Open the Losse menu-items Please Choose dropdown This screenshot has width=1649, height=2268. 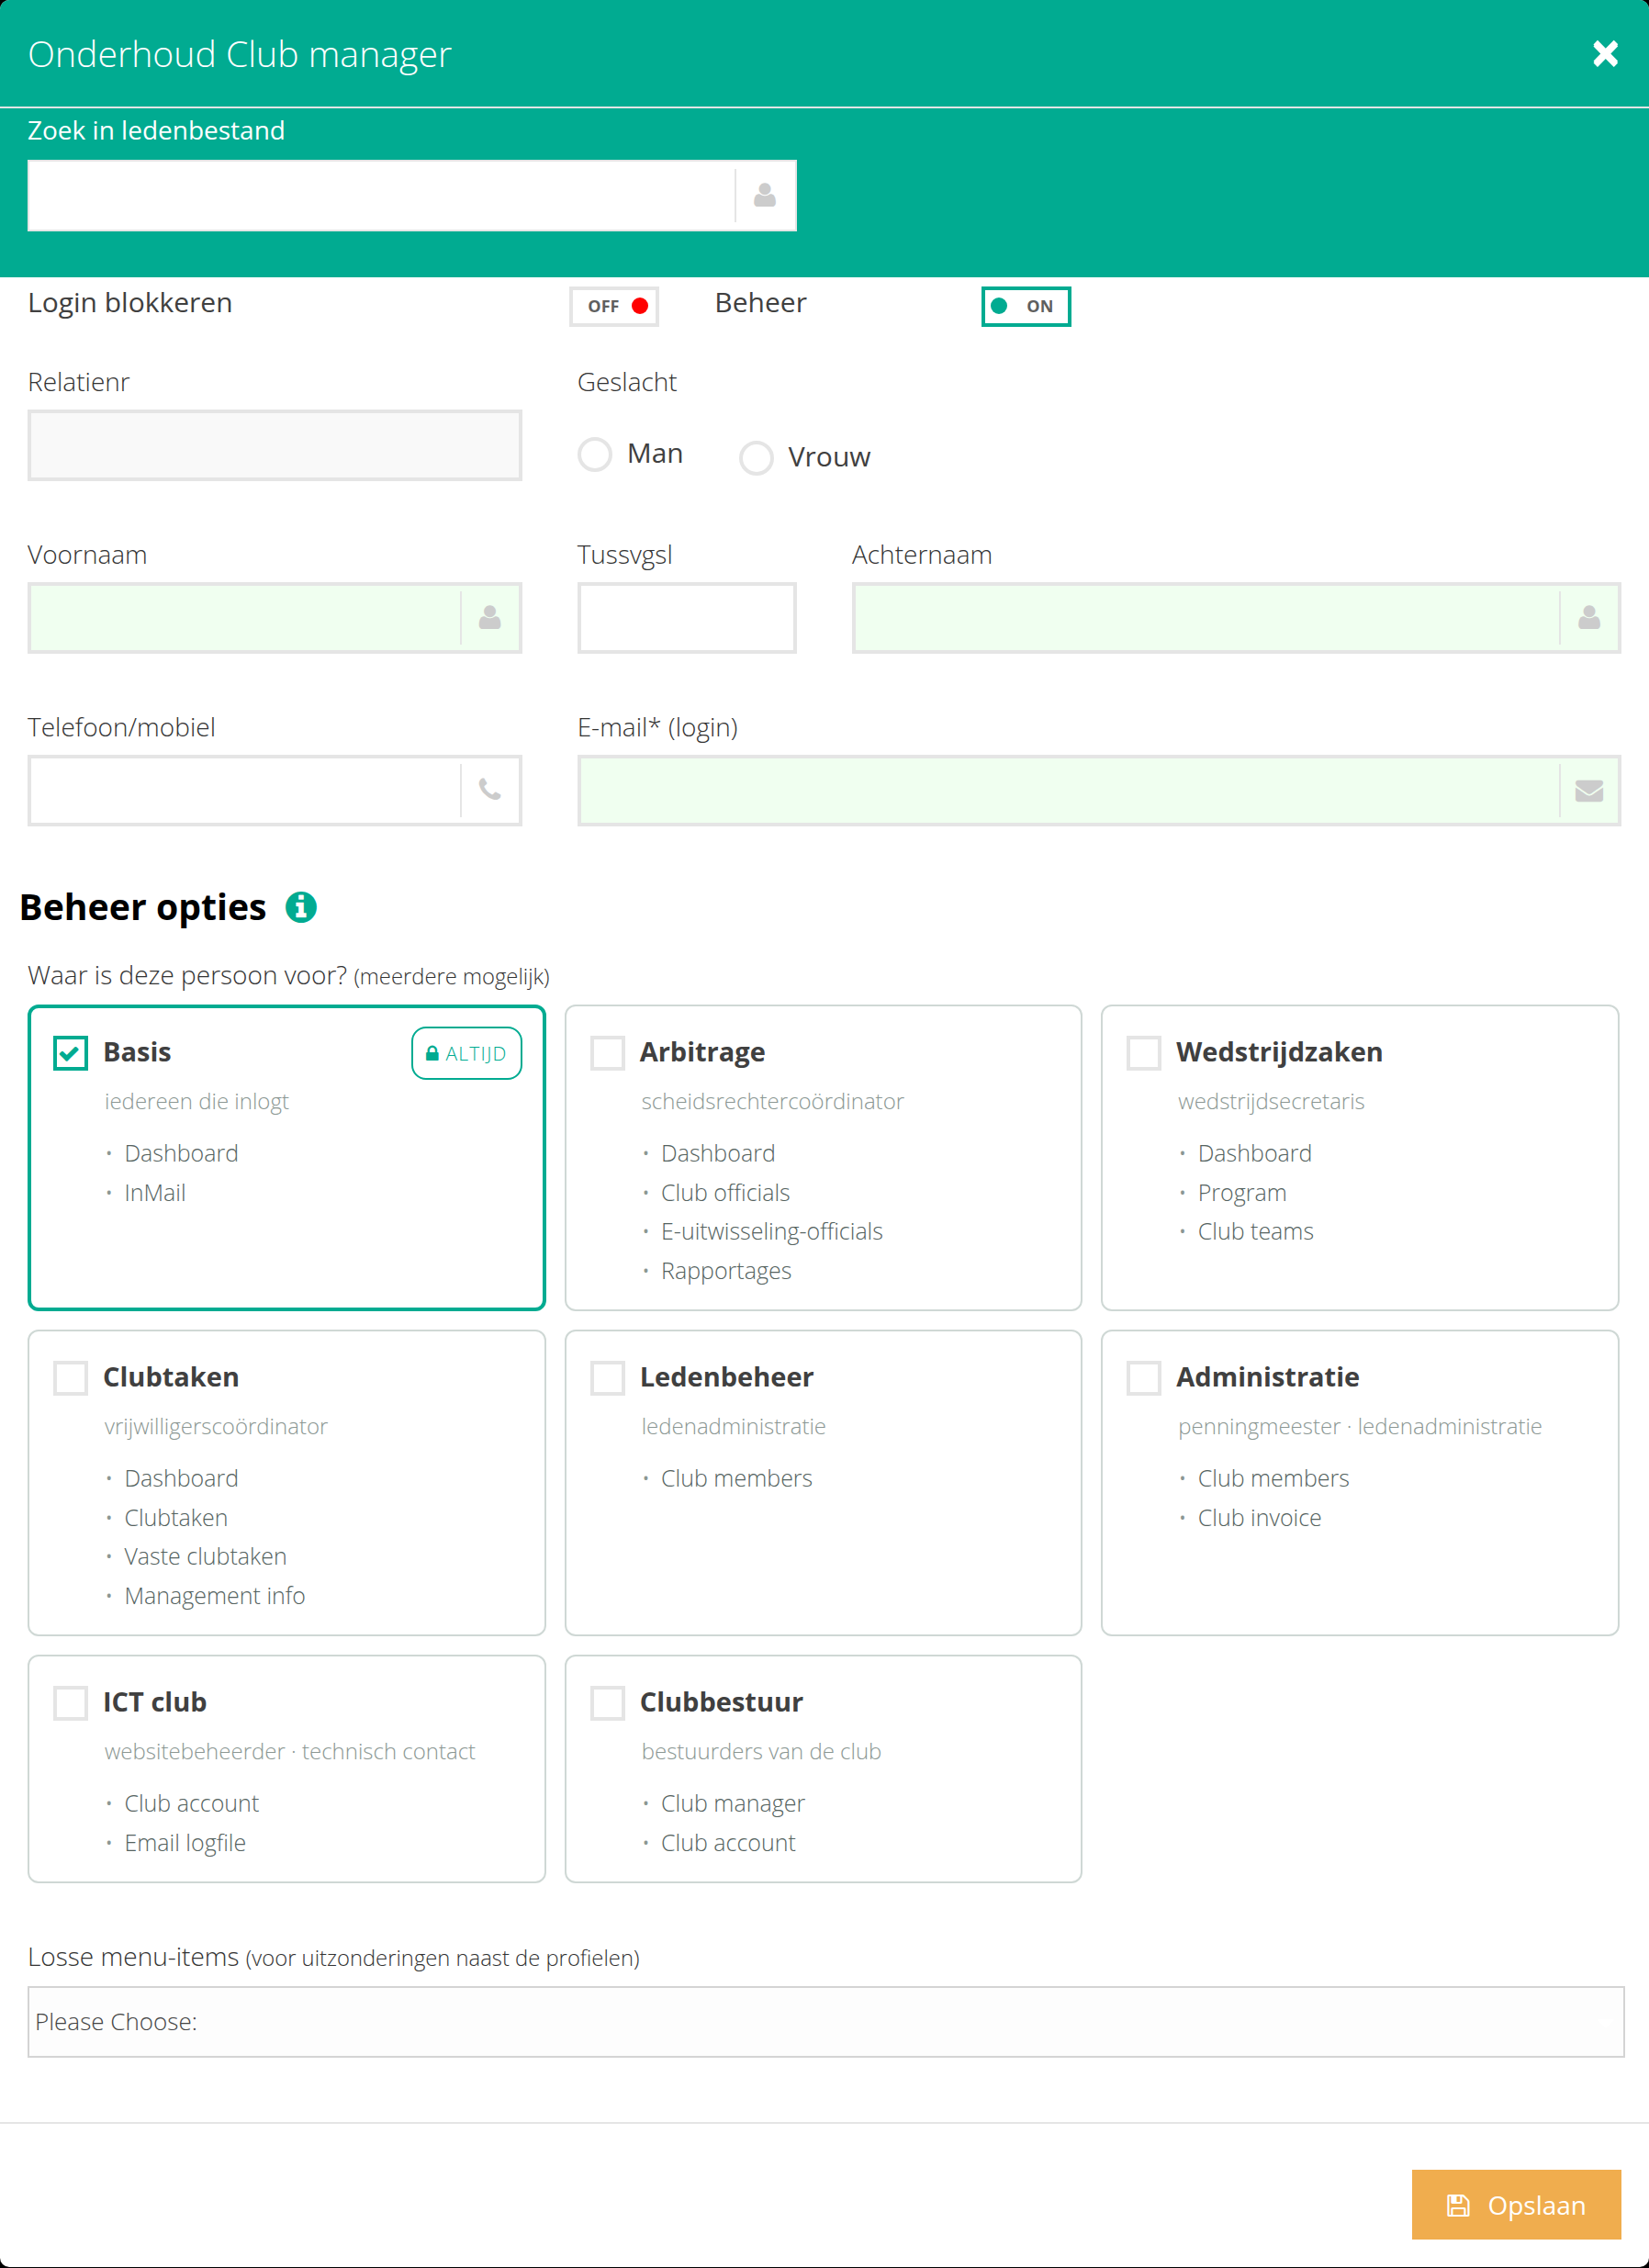coord(826,2022)
